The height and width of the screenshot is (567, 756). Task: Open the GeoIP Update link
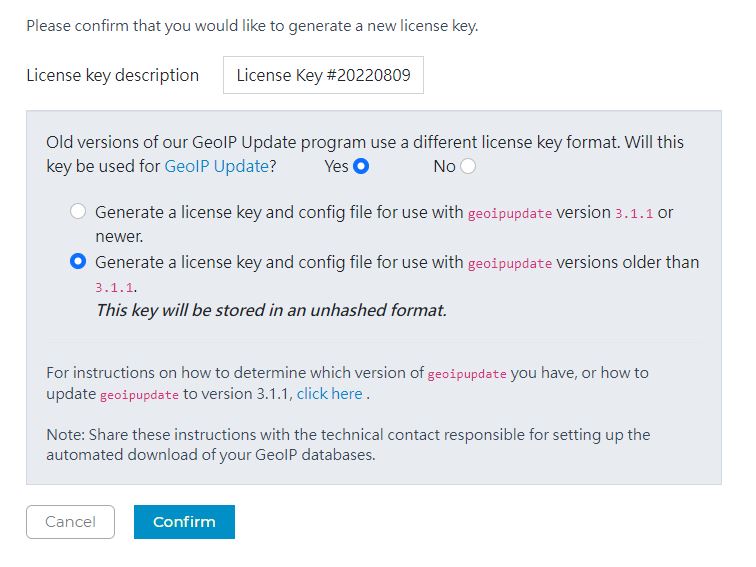pyautogui.click(x=216, y=166)
